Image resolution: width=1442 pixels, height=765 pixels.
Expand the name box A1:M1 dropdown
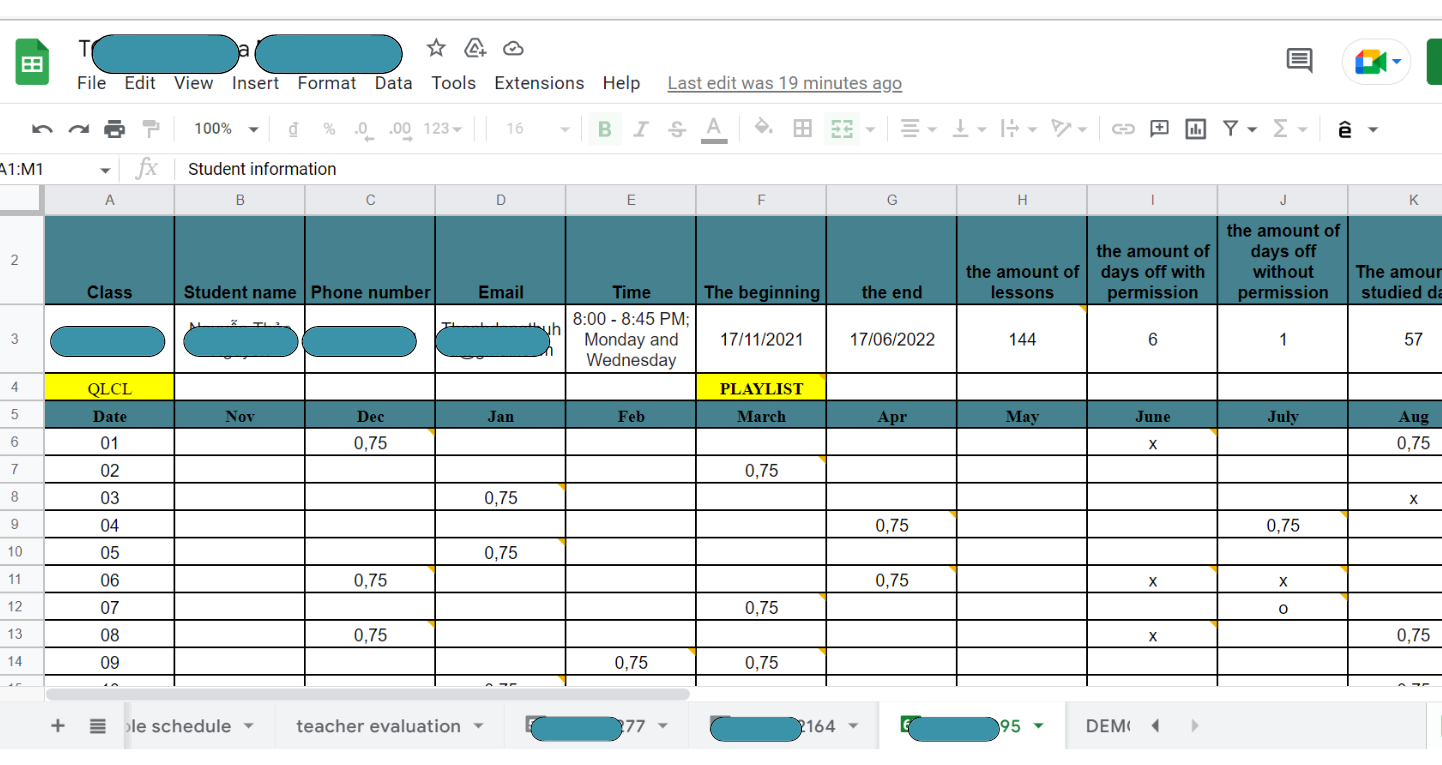coord(105,170)
